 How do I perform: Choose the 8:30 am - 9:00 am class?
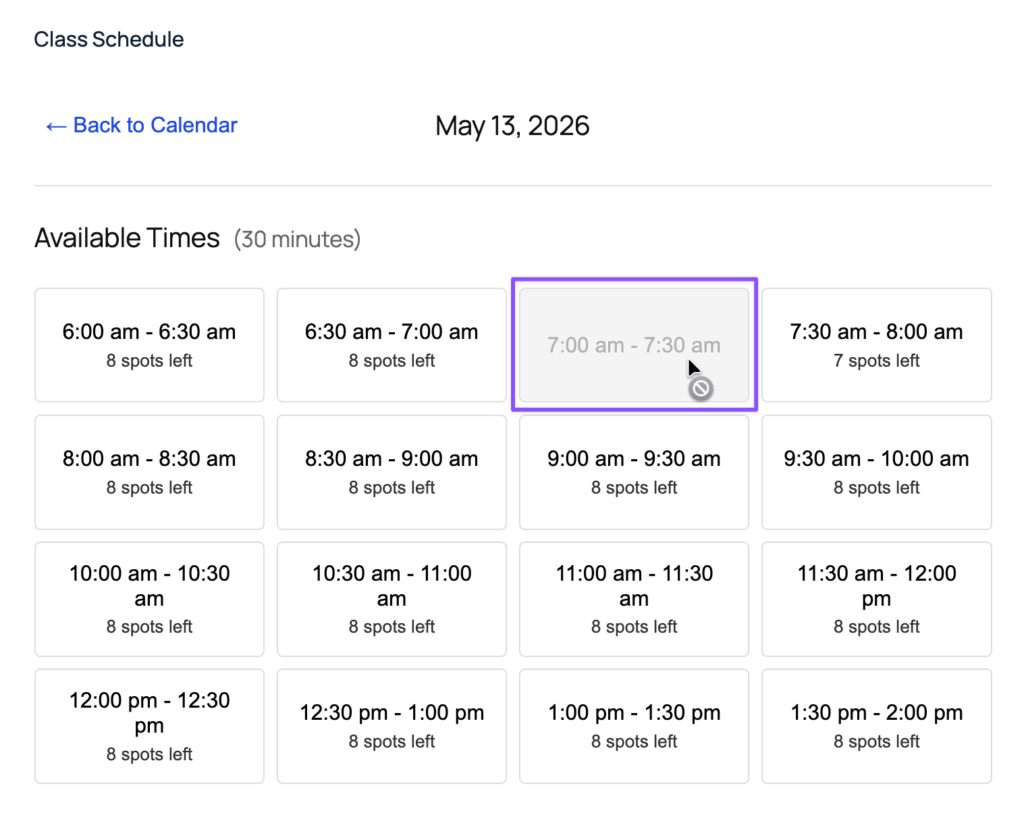point(391,472)
